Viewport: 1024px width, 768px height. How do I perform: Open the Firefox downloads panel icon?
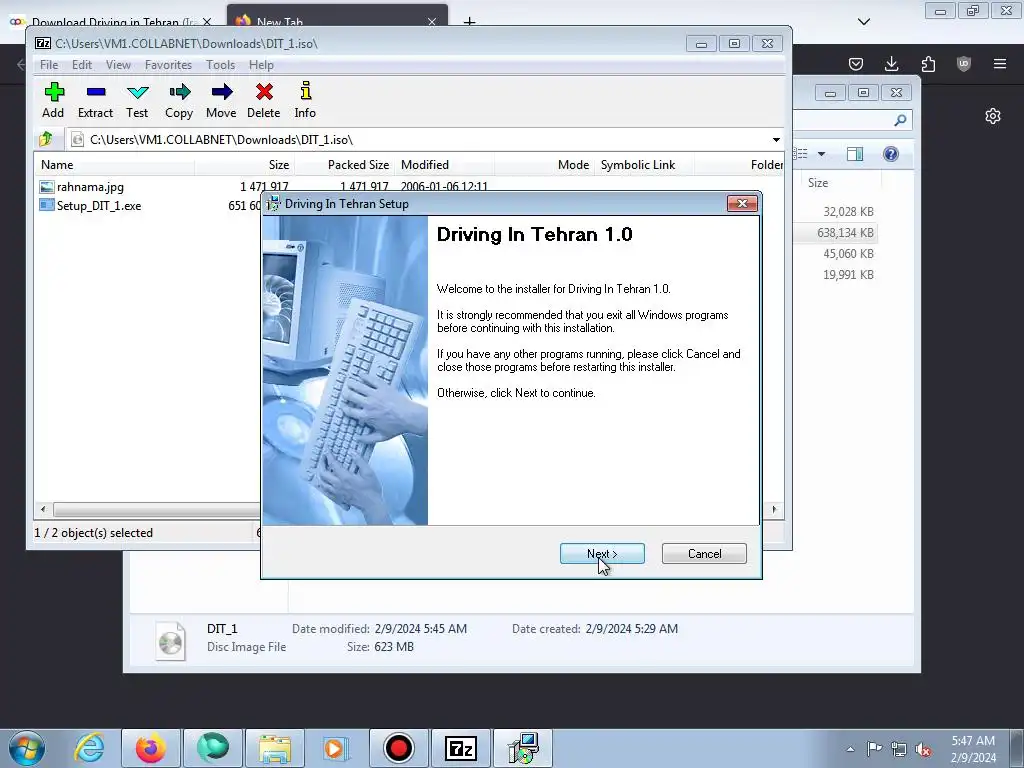tap(891, 64)
